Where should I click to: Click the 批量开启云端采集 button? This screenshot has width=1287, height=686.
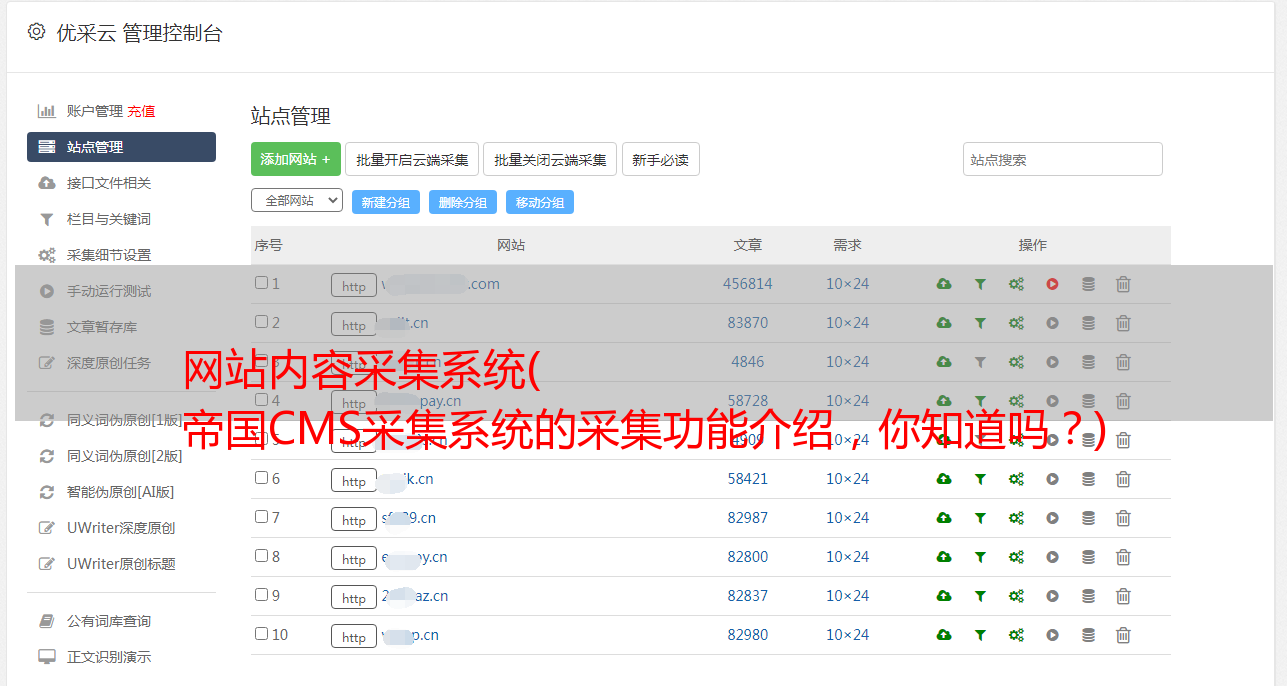tap(412, 159)
